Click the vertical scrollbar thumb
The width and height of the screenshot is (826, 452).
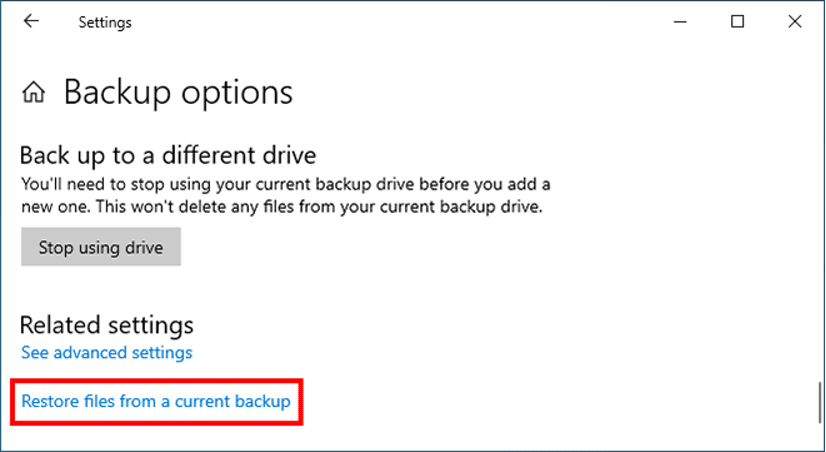tap(820, 403)
